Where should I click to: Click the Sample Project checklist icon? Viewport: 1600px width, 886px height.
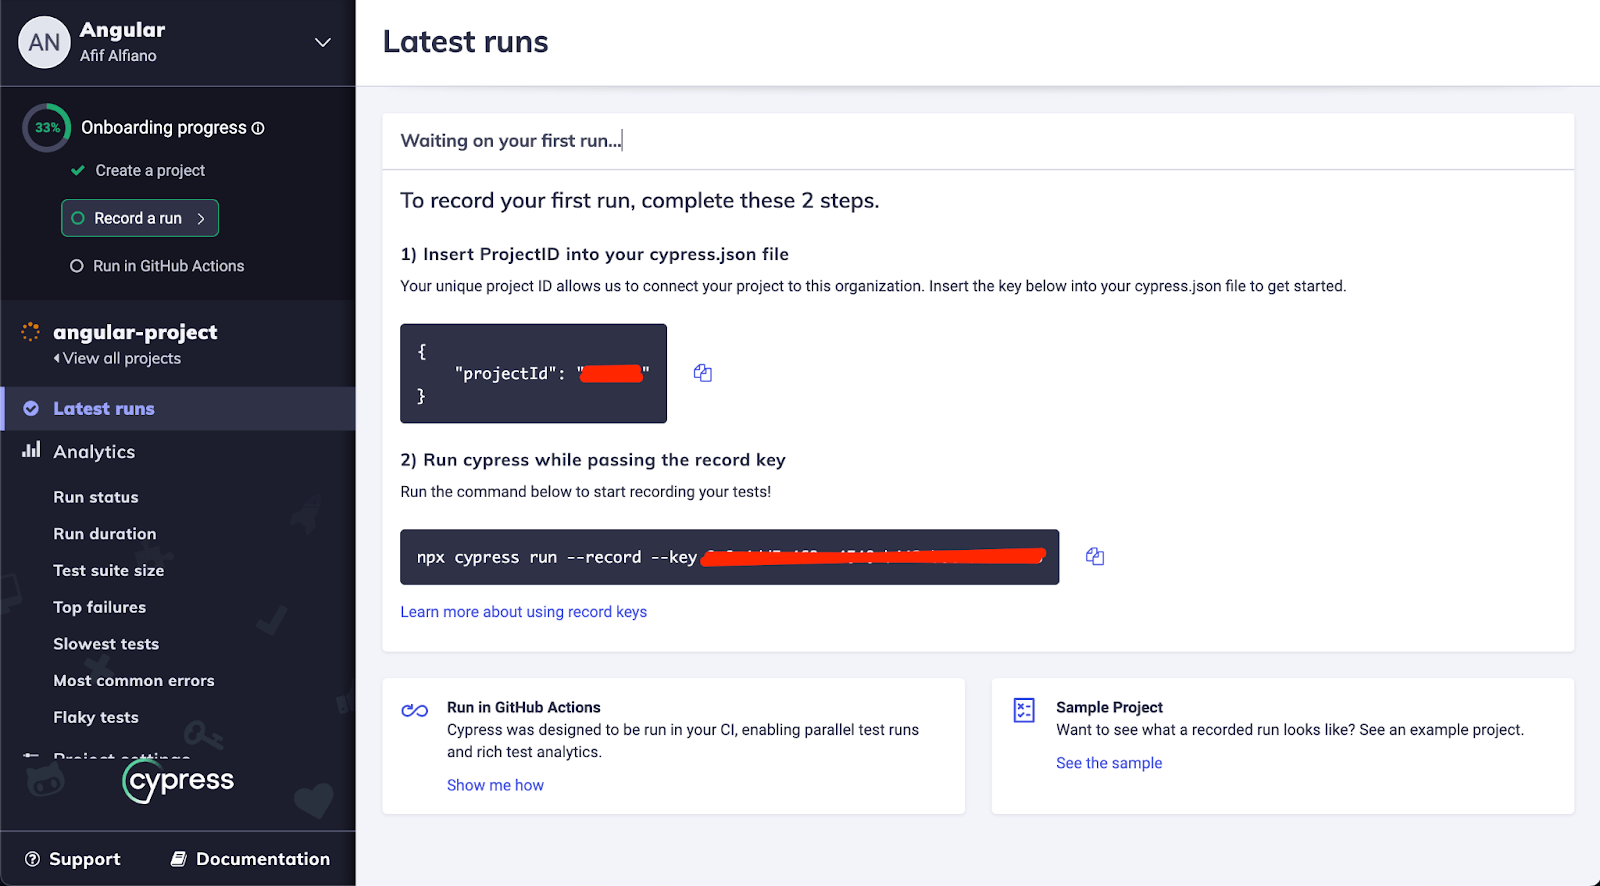coord(1024,710)
